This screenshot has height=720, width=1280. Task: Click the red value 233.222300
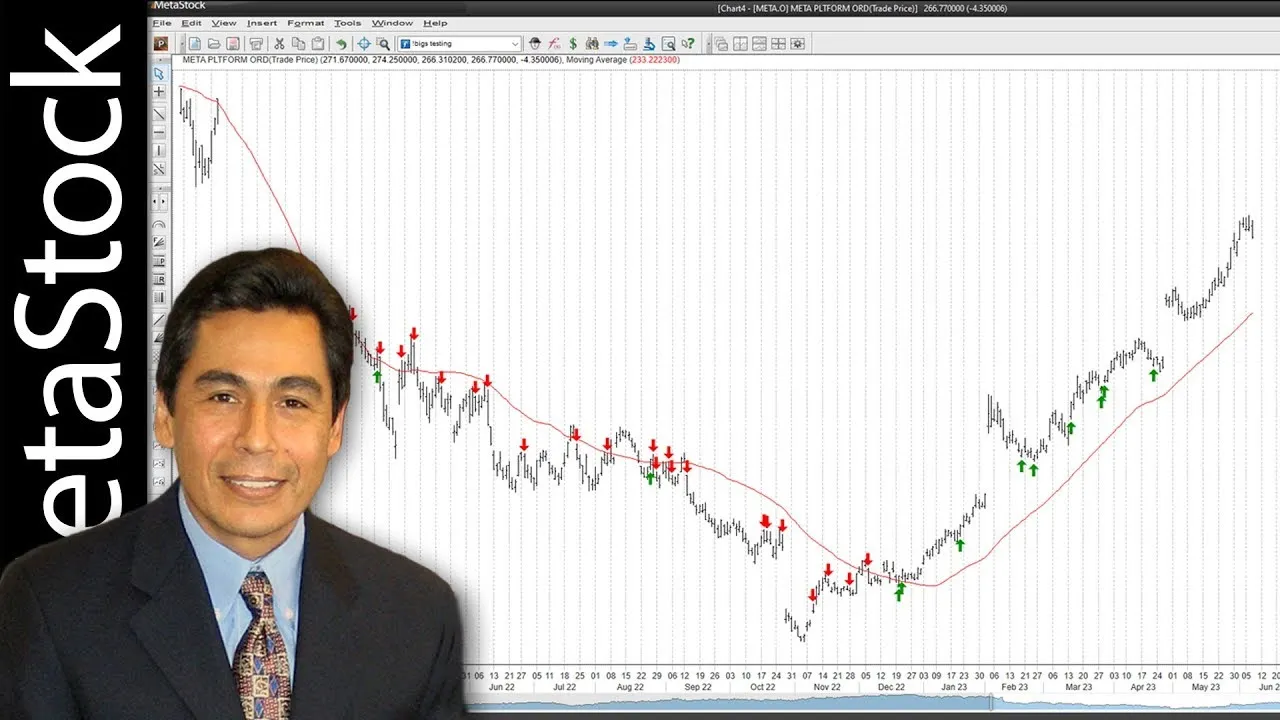[655, 60]
